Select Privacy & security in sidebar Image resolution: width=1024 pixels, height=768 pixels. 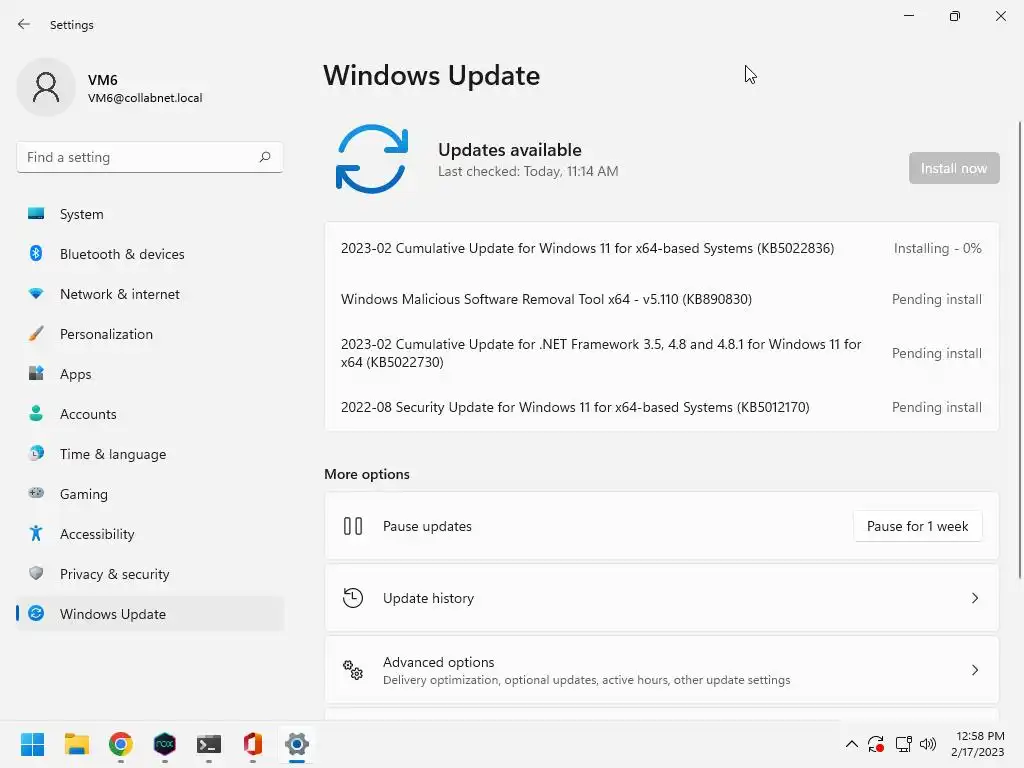tap(150, 574)
